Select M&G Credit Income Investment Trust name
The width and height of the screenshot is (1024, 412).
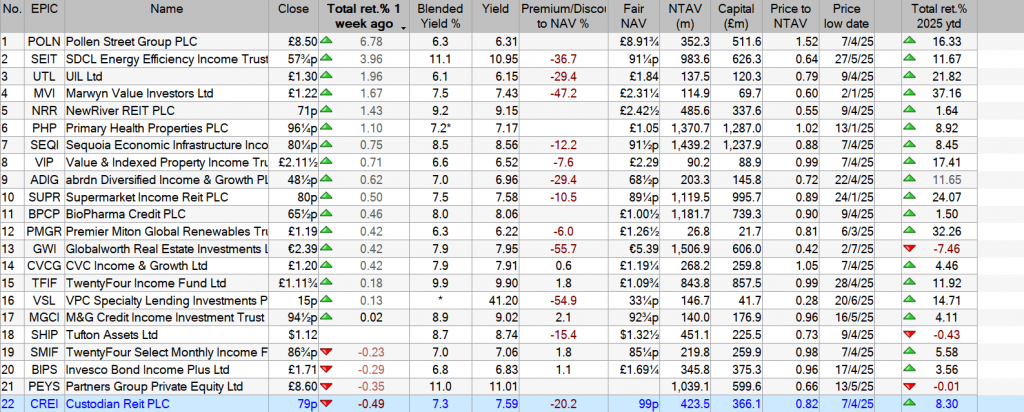click(x=166, y=318)
